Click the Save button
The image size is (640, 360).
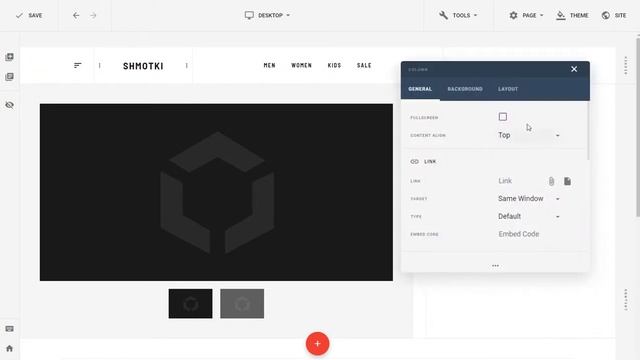coord(29,16)
